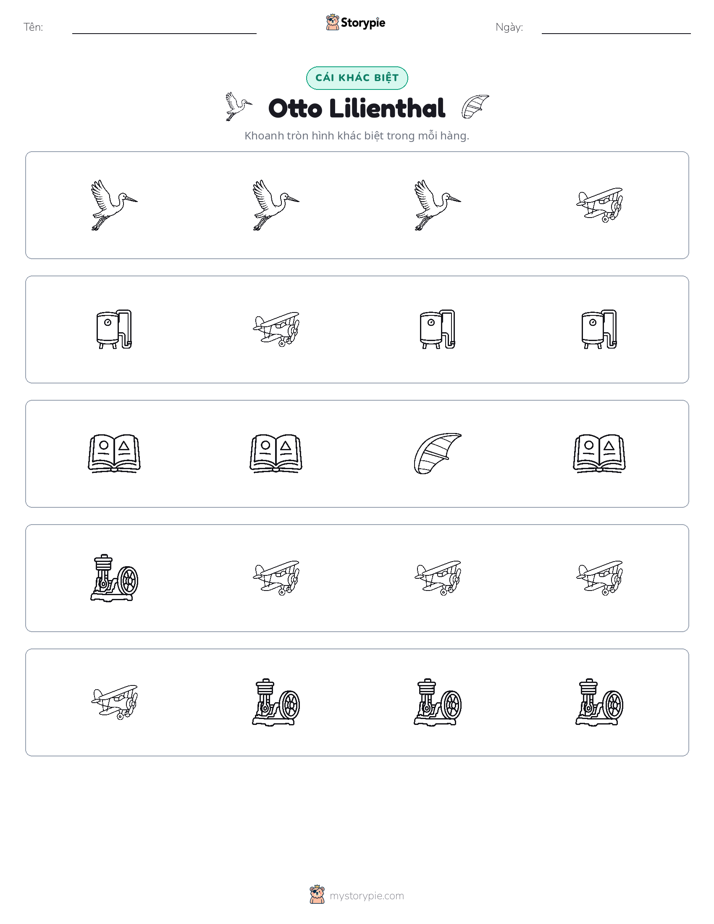Click the first stork in the first row

tap(114, 205)
